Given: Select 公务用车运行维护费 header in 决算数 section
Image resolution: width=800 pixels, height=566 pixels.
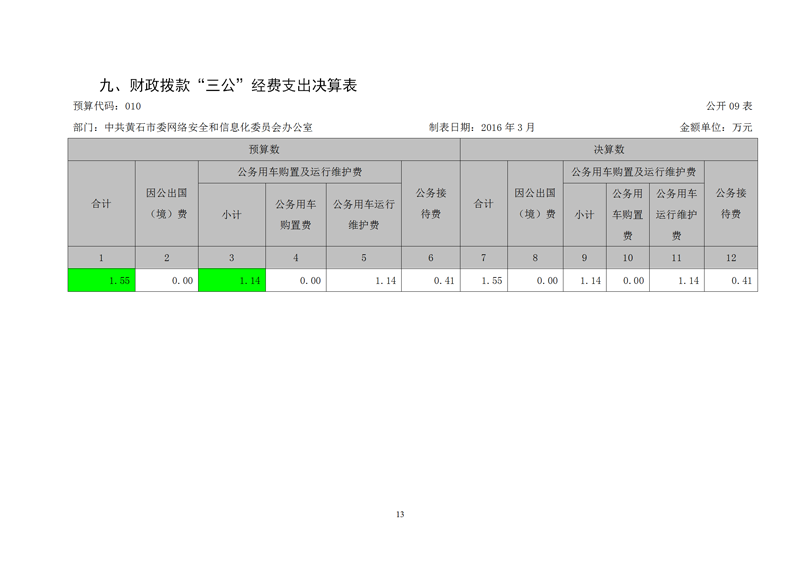Looking at the screenshot, I should pyautogui.click(x=677, y=215).
